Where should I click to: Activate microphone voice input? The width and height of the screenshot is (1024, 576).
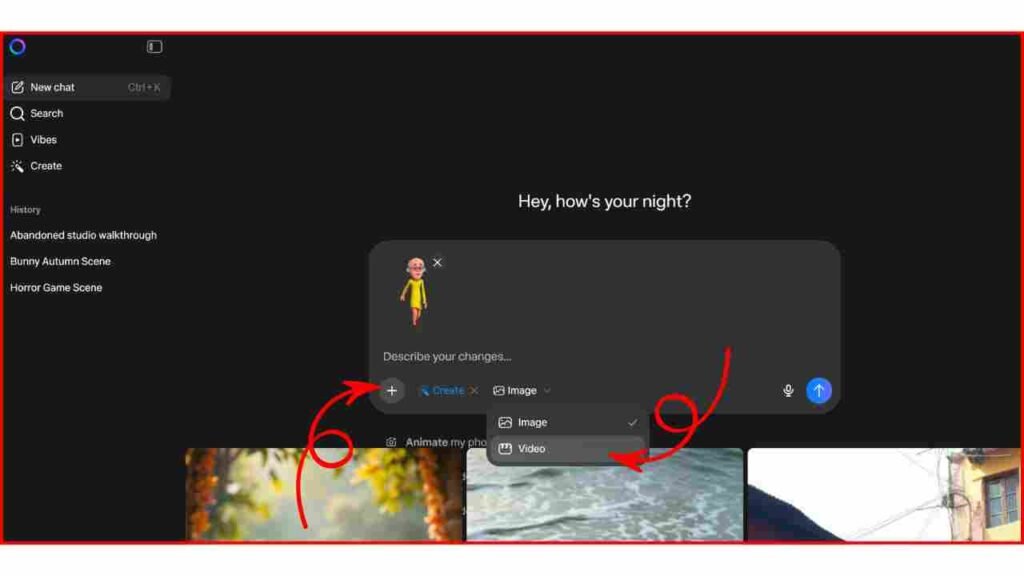tap(788, 391)
